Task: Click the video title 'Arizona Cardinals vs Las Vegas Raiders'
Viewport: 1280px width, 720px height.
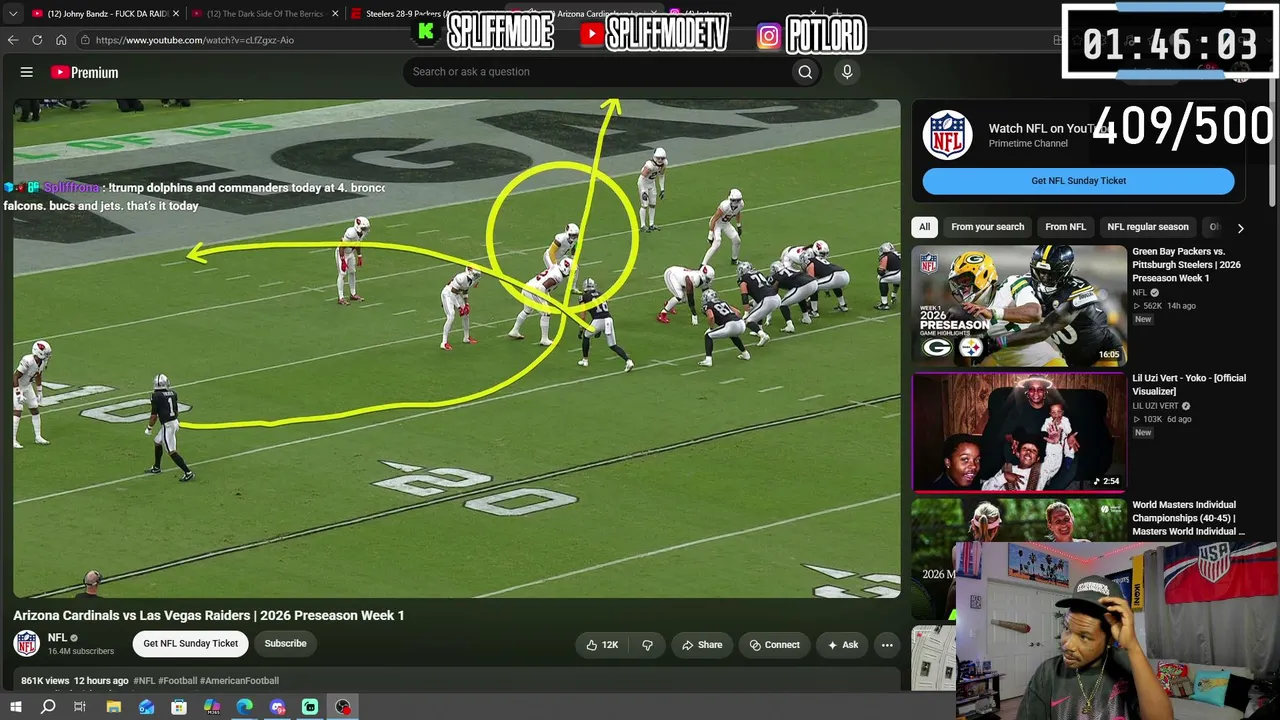Action: 209,616
